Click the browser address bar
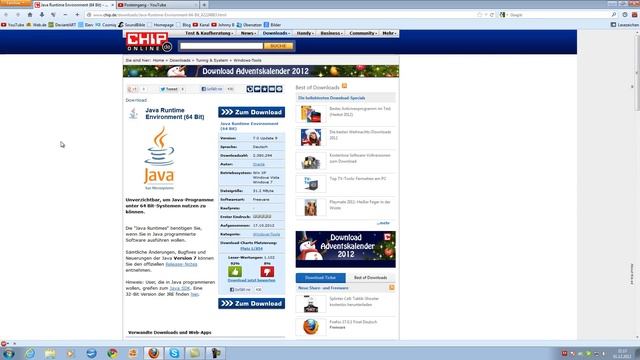Image resolution: width=640 pixels, height=360 pixels. (x=281, y=15)
